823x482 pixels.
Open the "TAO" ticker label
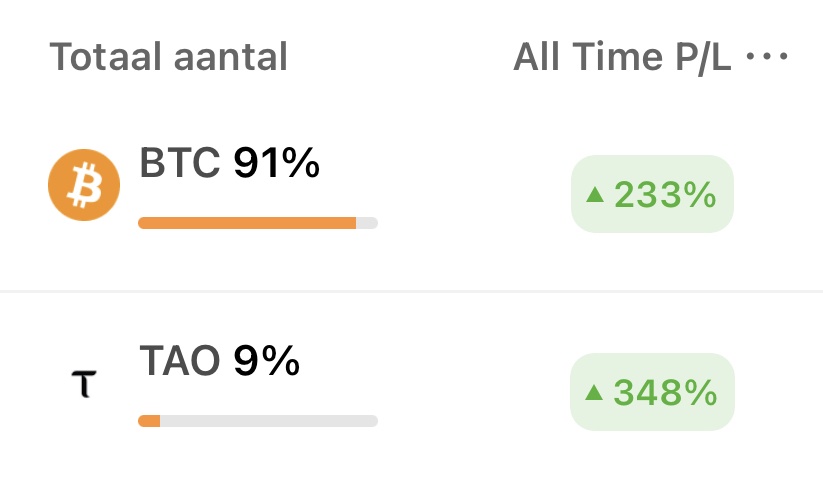point(180,361)
